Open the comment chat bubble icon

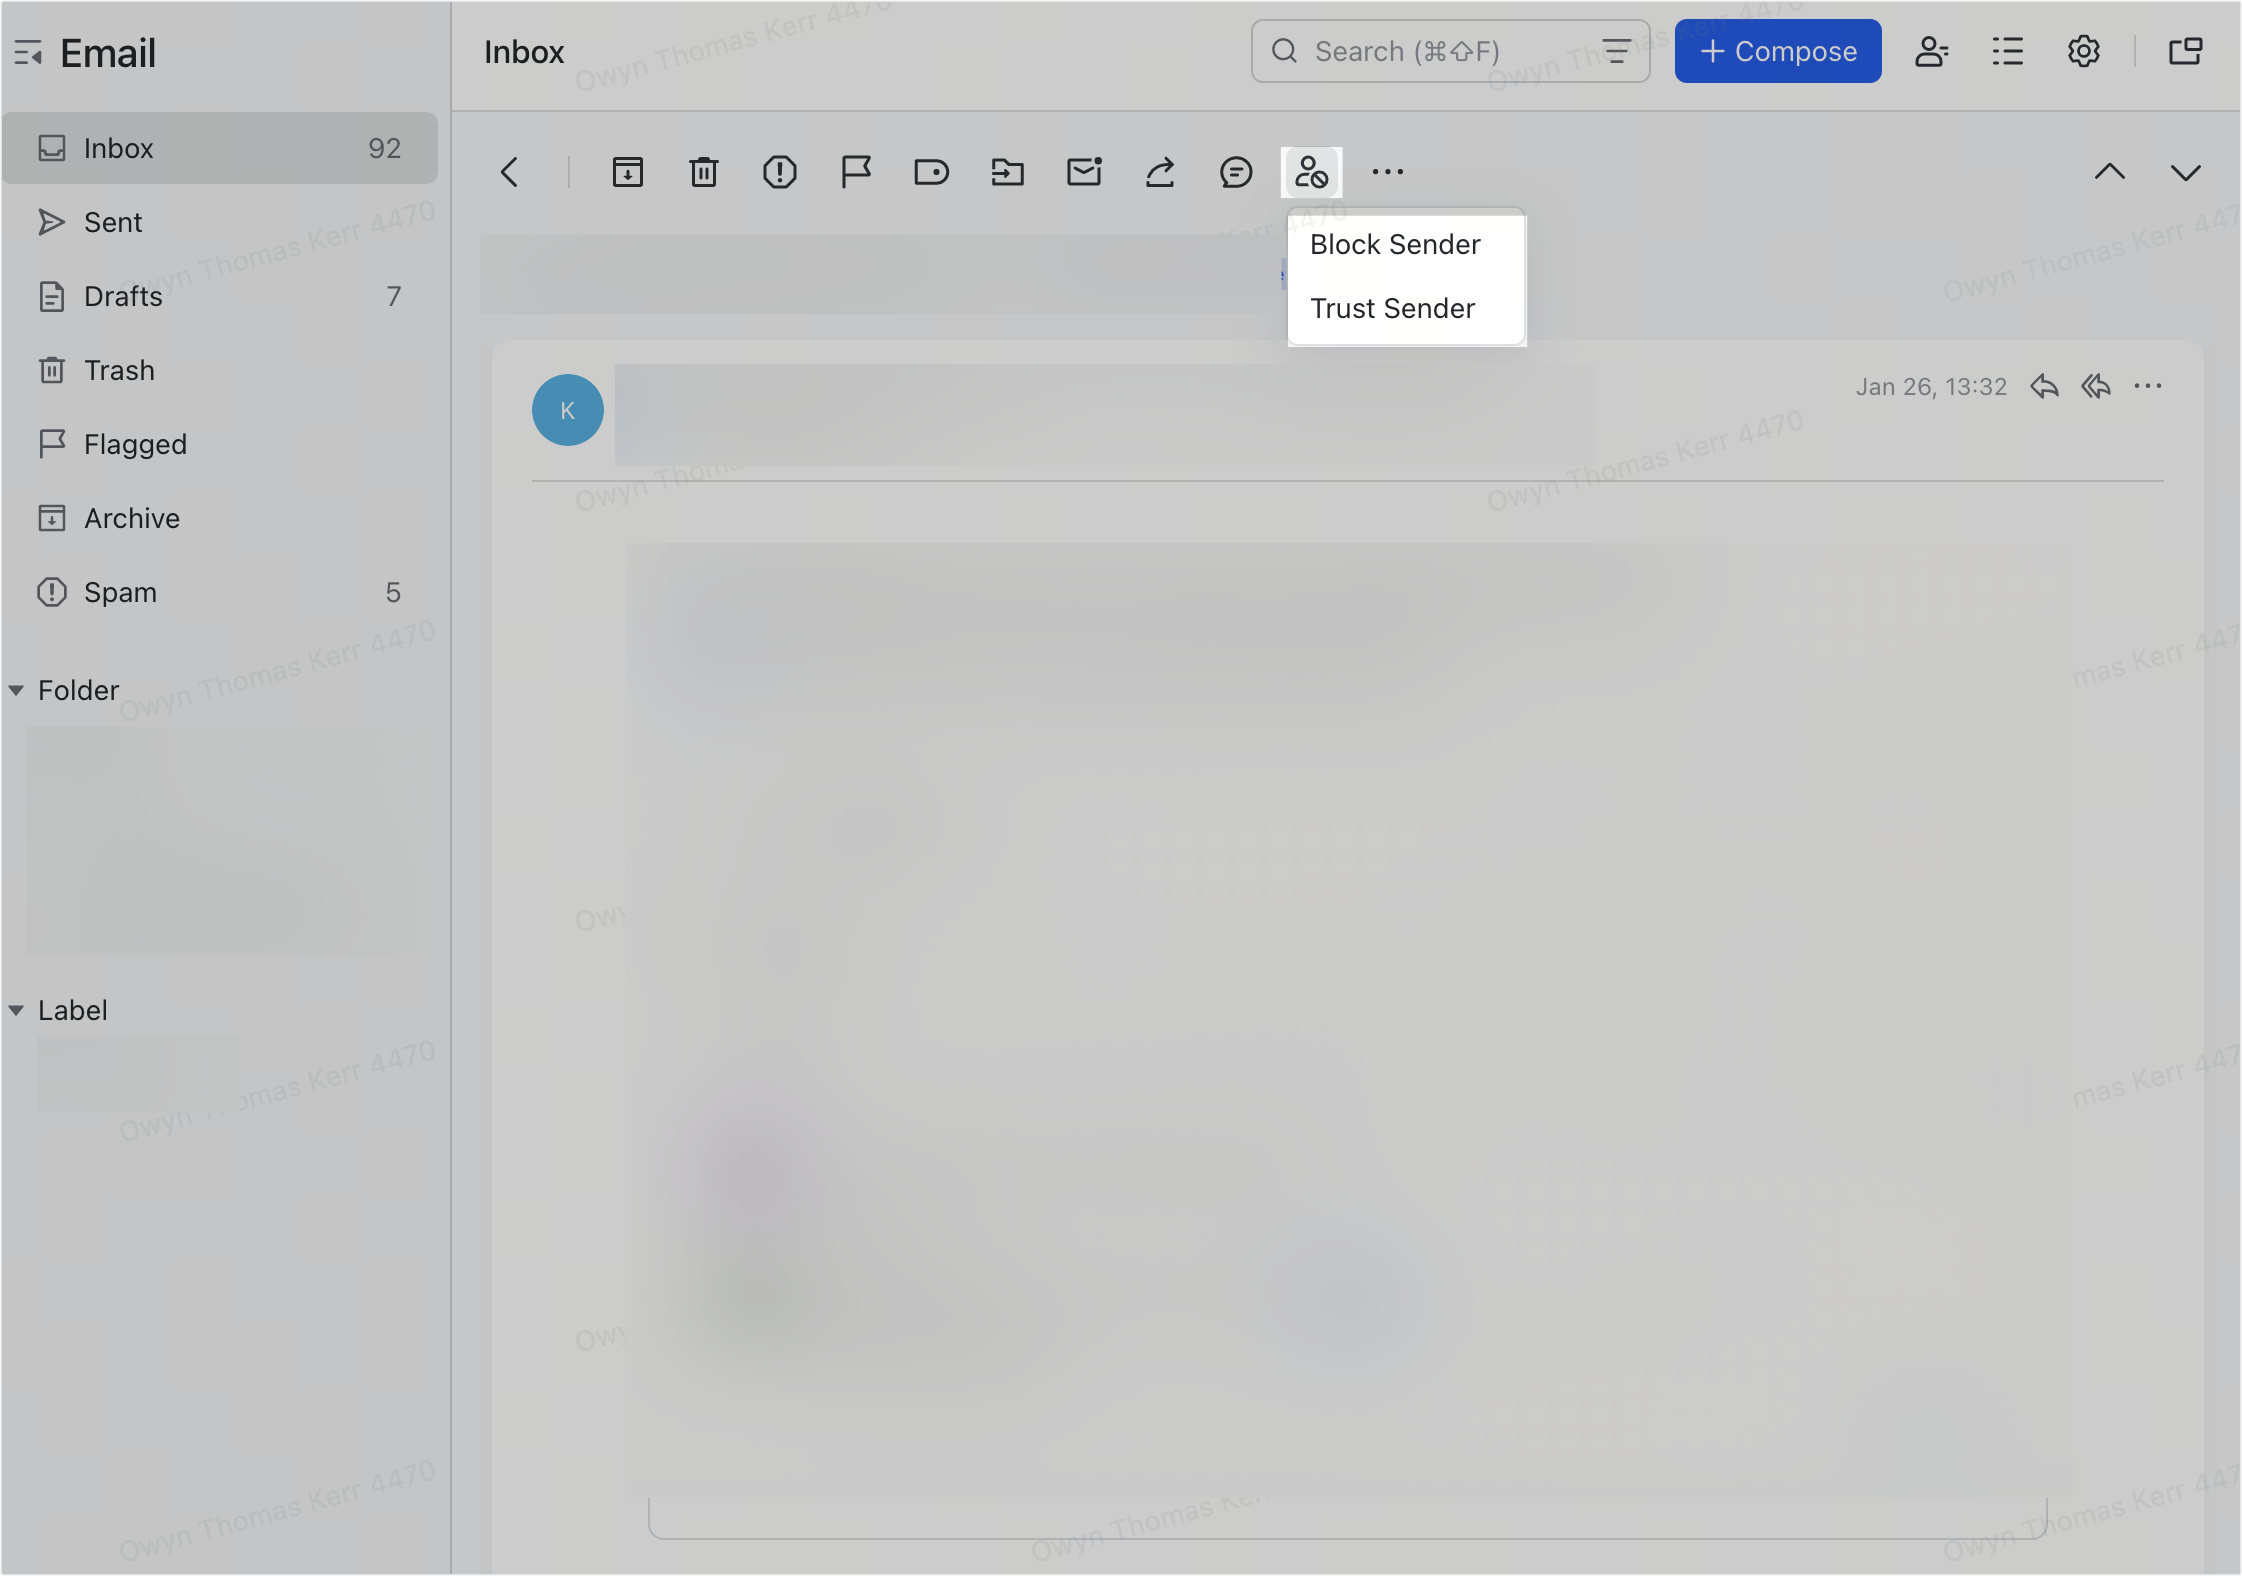pos(1235,172)
